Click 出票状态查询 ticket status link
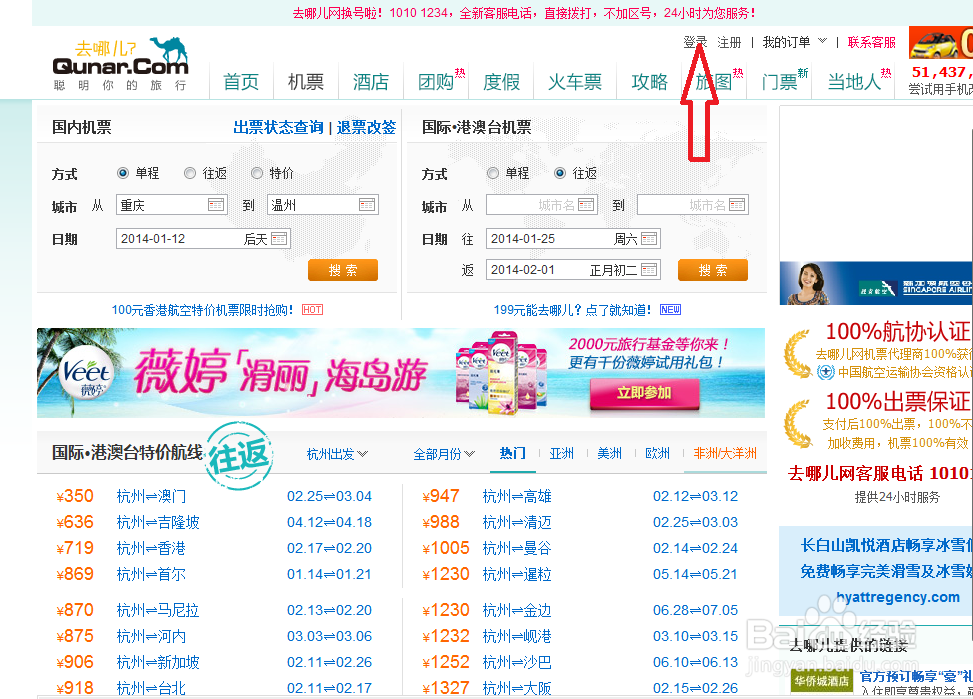 [x=278, y=127]
